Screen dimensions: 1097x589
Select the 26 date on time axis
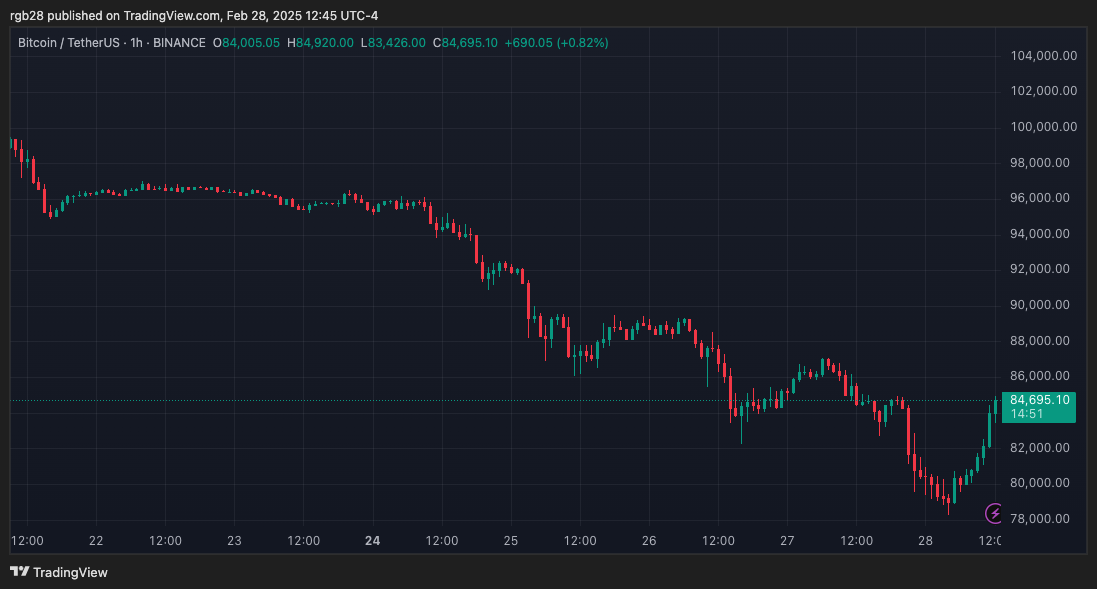click(x=649, y=541)
